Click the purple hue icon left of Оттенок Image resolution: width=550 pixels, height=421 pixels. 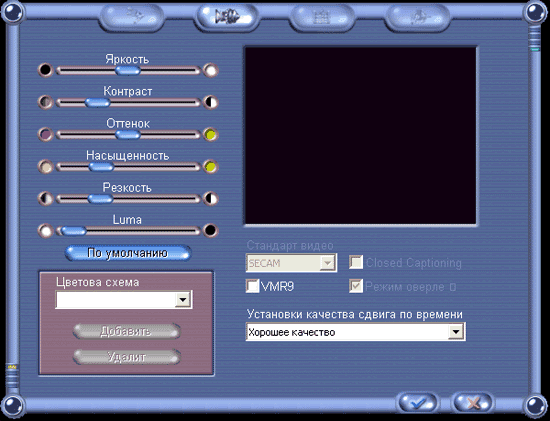(45, 134)
